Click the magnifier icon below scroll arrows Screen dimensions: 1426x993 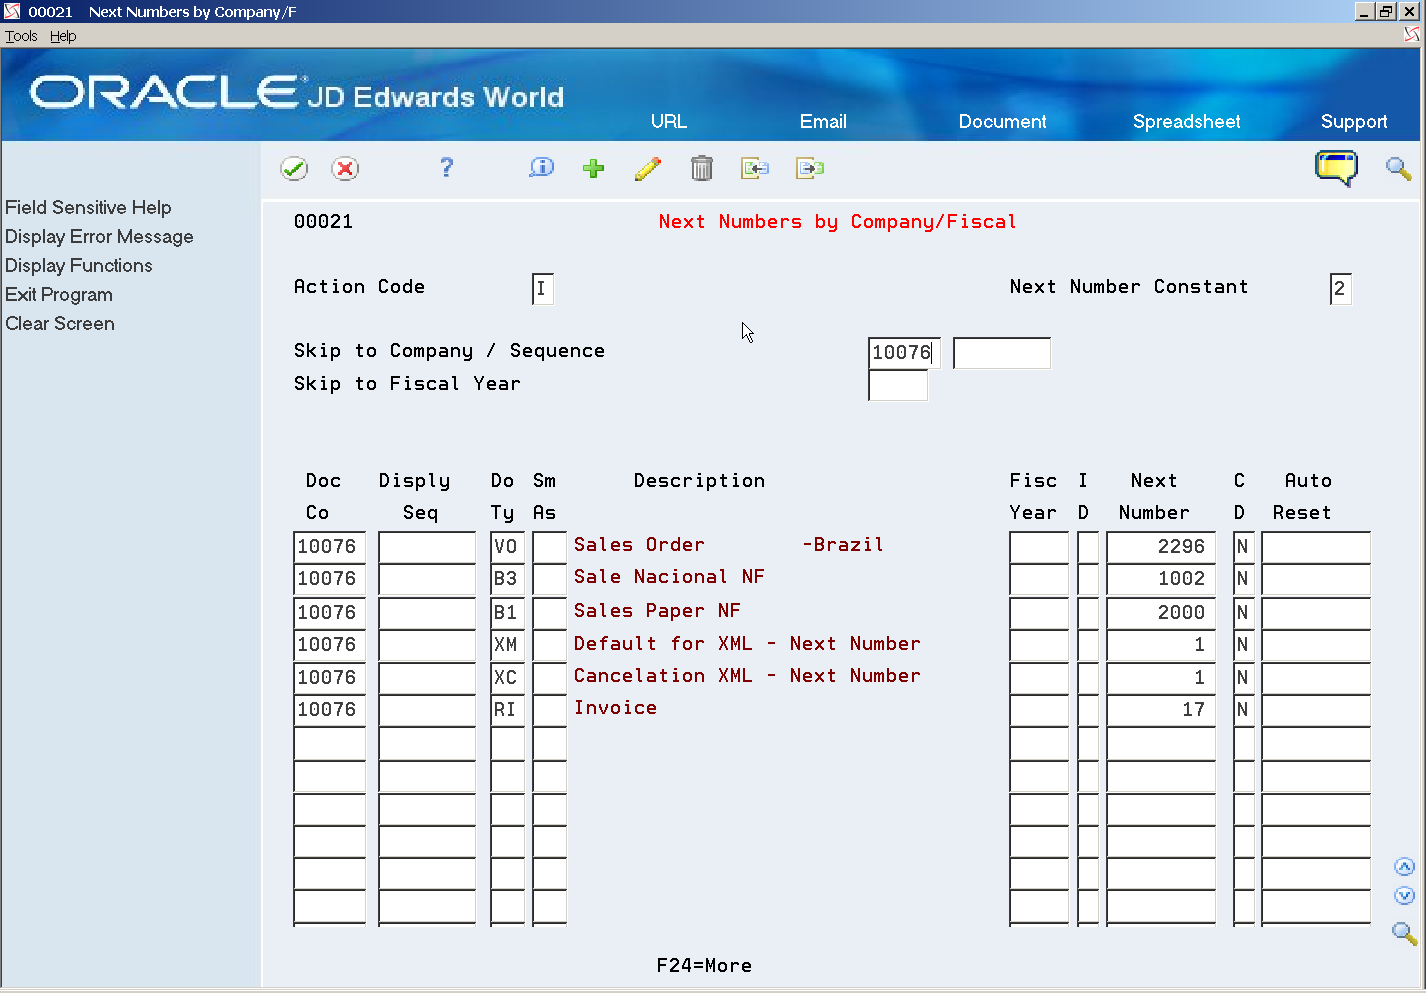(x=1404, y=933)
